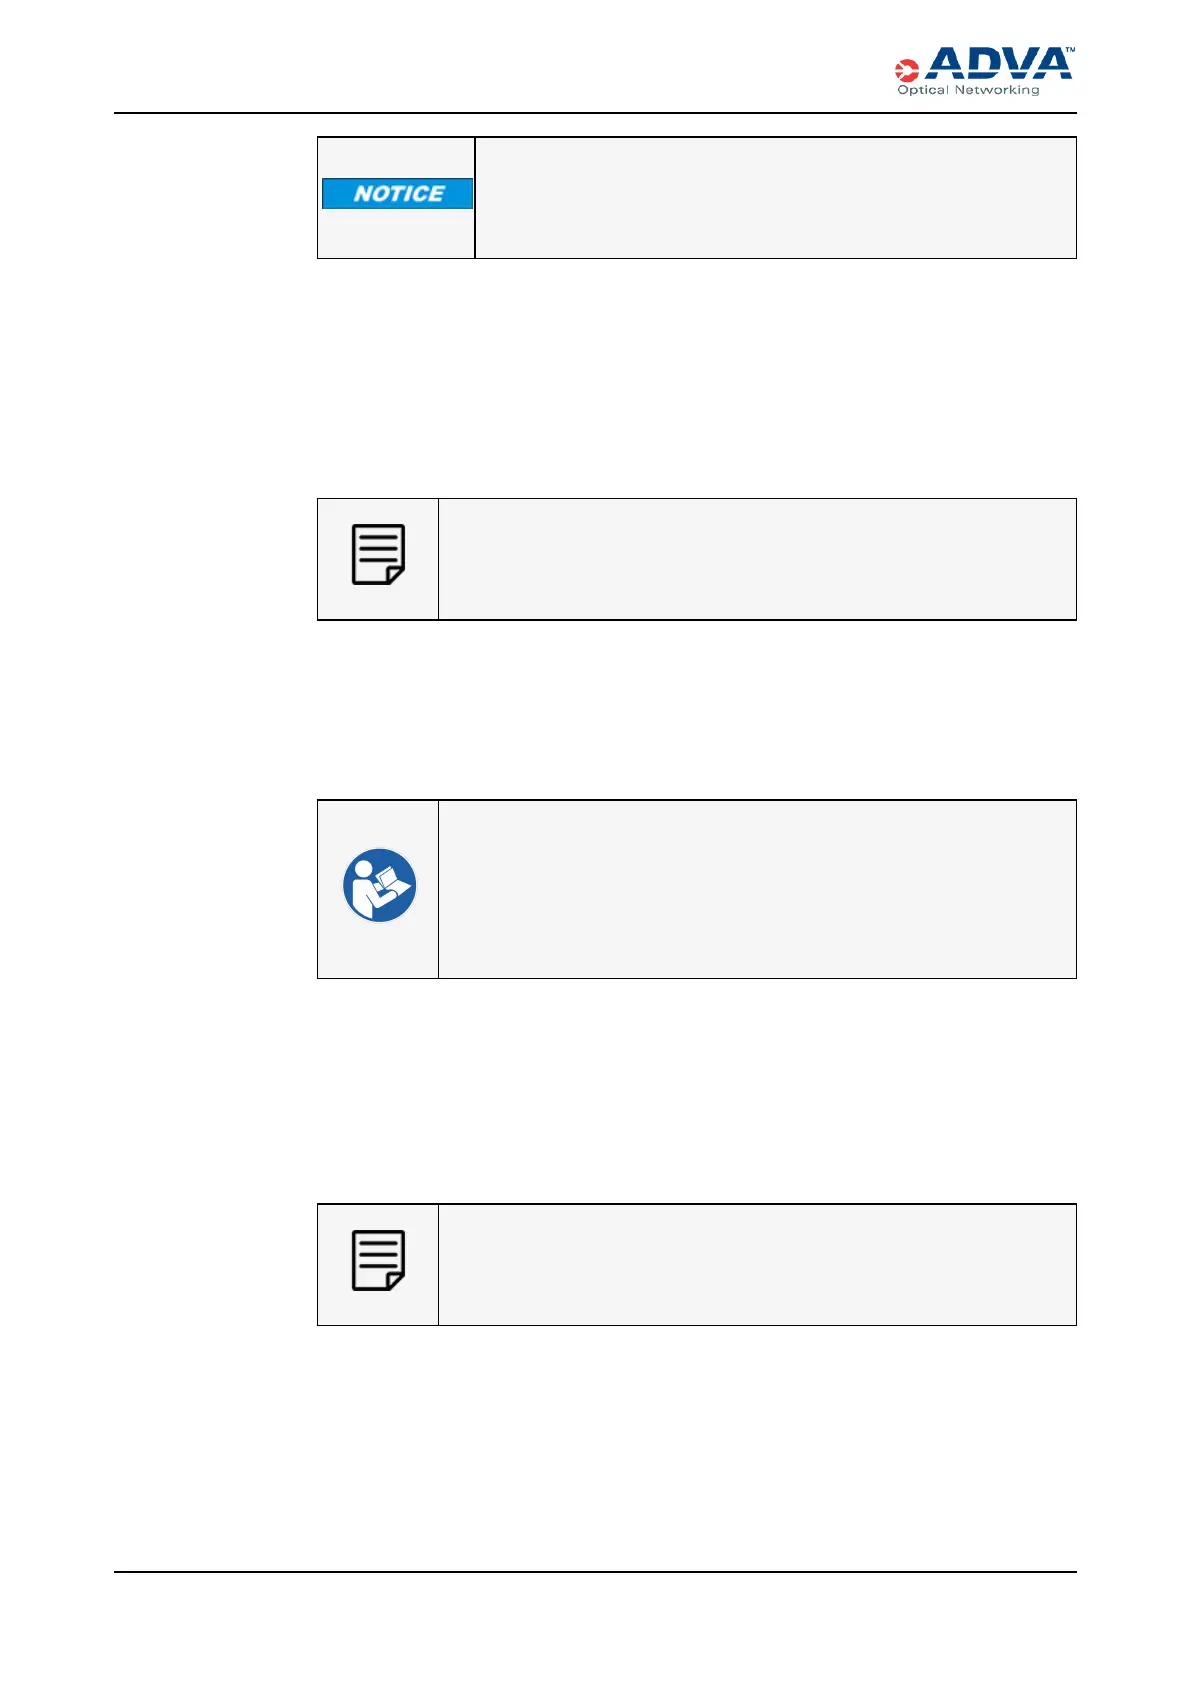Click the footer horizontal rule line
The width and height of the screenshot is (1191, 1684).
coord(595,1573)
